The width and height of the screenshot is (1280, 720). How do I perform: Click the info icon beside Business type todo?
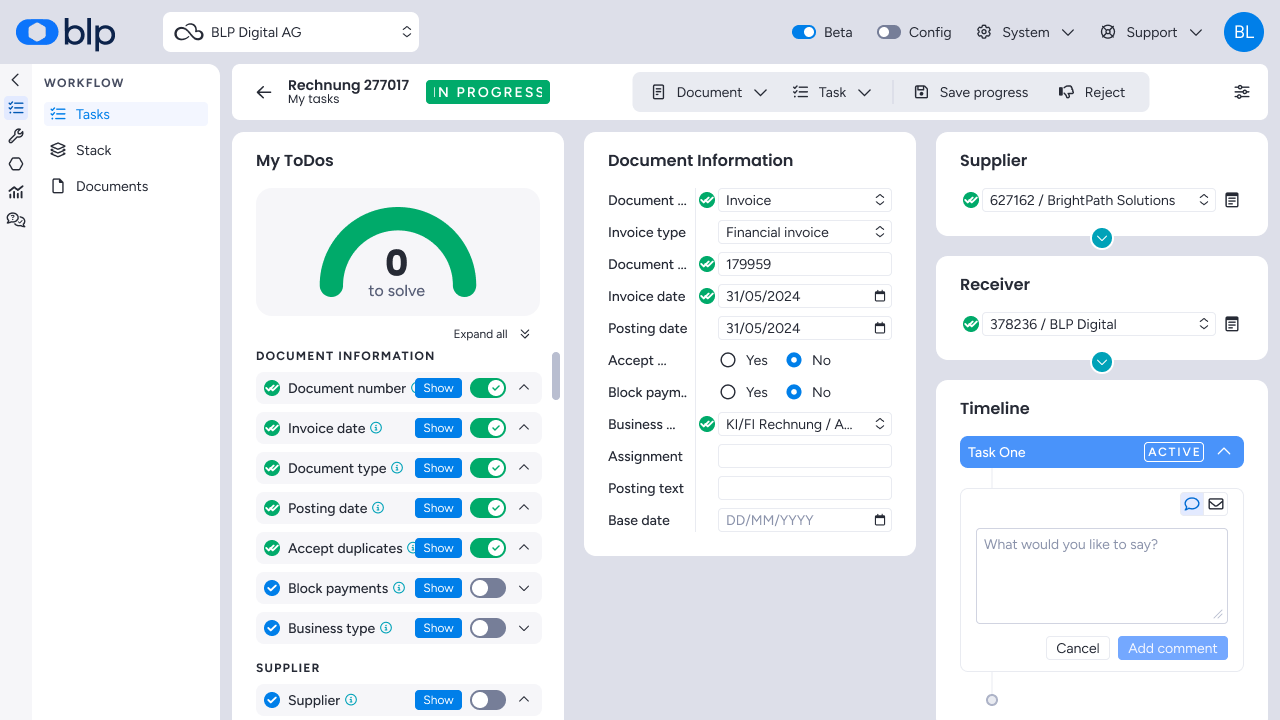tap(386, 628)
